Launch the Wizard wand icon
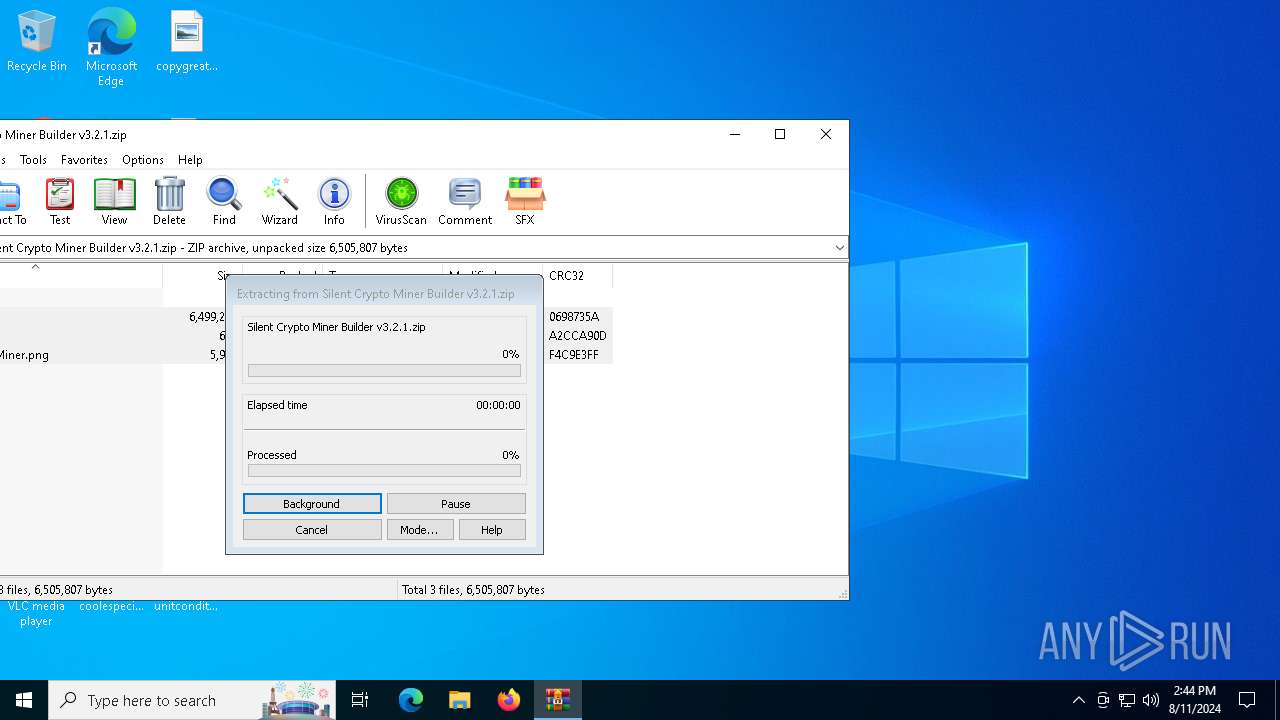The width and height of the screenshot is (1280, 720). (280, 201)
